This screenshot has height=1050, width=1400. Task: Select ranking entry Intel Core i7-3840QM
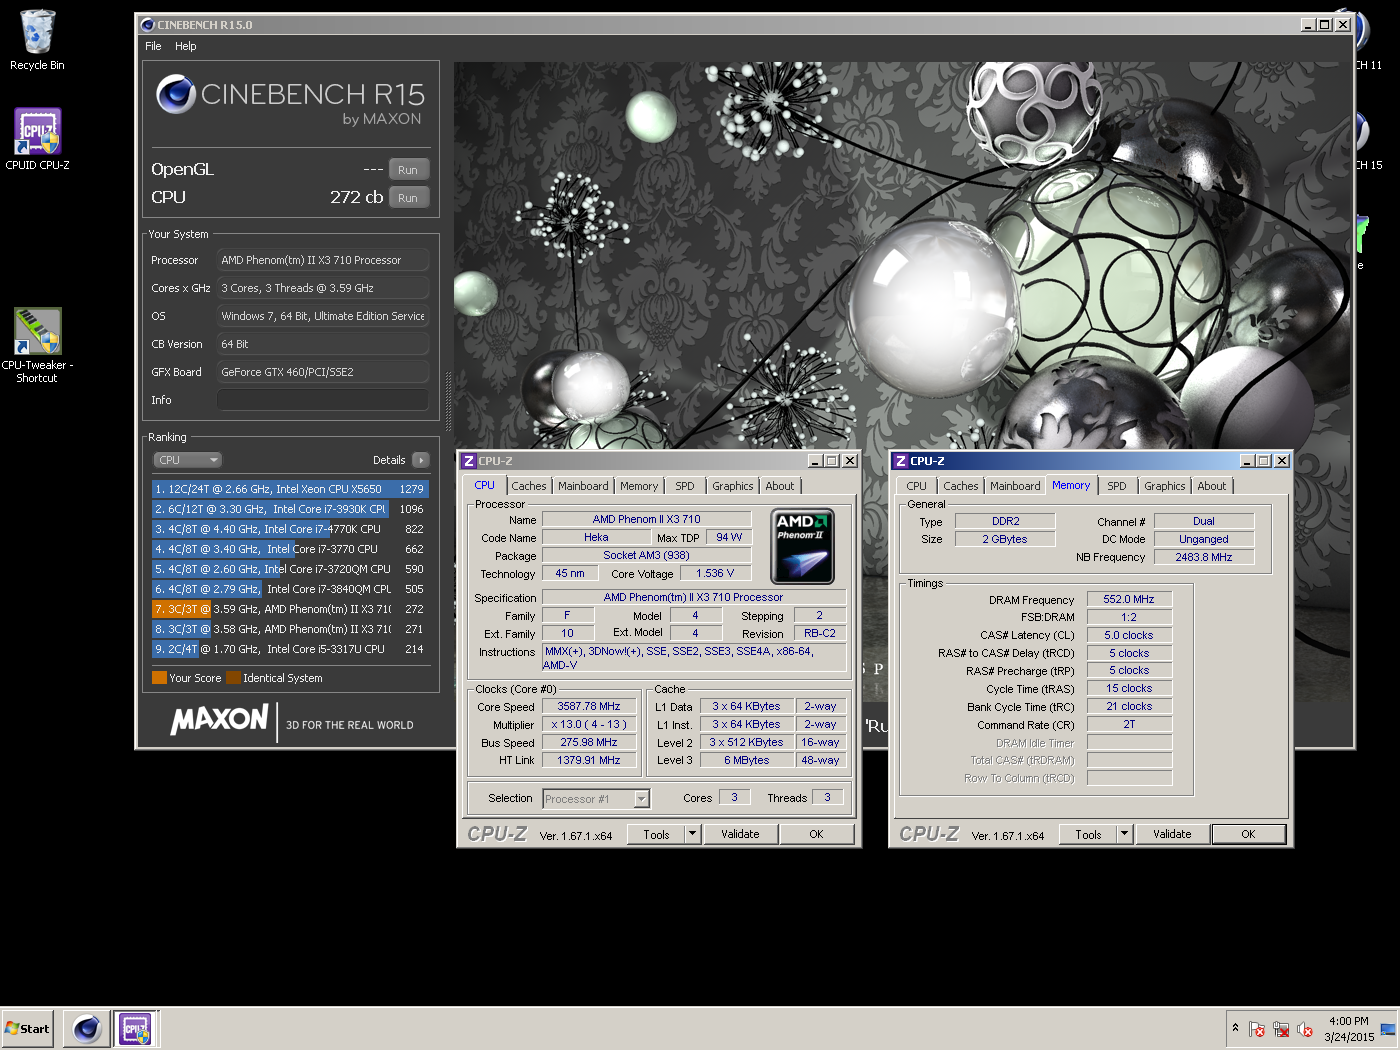pos(290,589)
